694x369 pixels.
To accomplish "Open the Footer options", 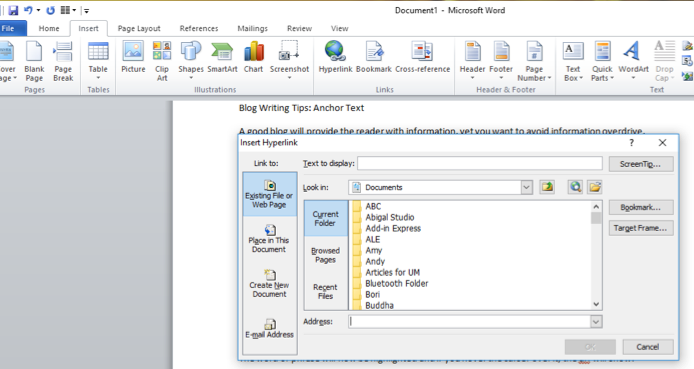I will 501,60.
